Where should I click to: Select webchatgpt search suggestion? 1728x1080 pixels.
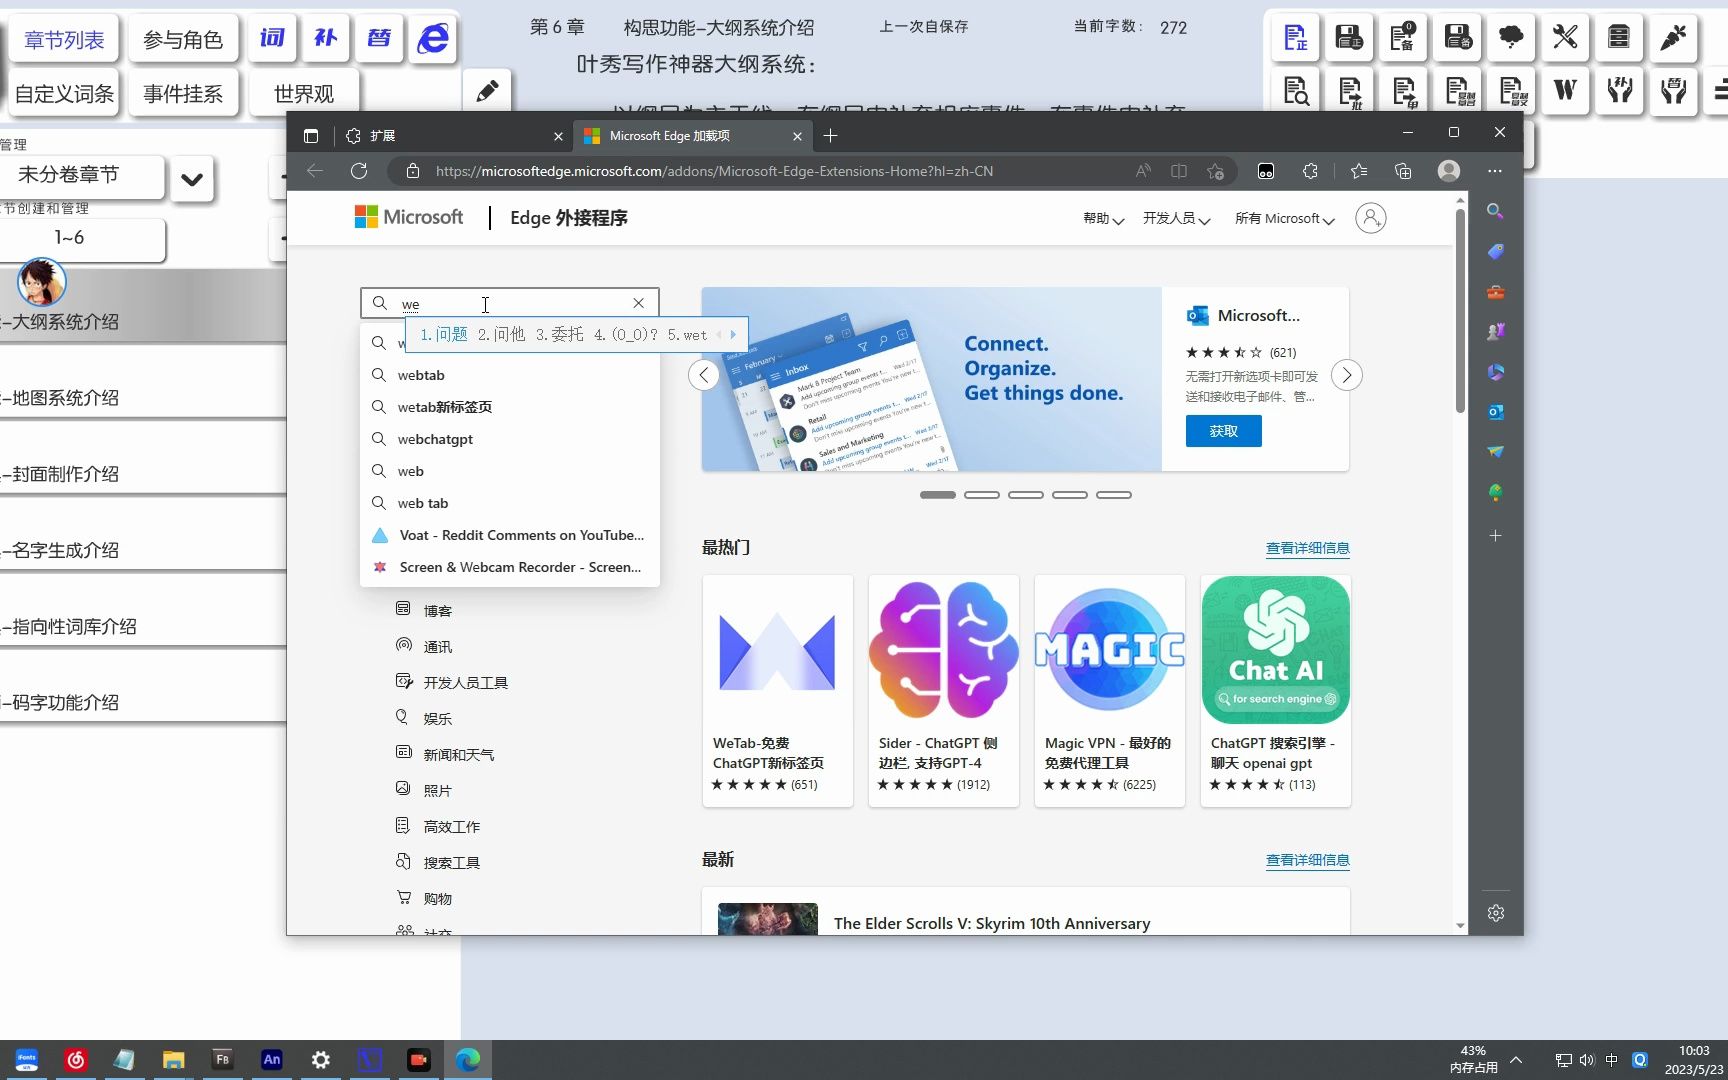click(x=510, y=439)
